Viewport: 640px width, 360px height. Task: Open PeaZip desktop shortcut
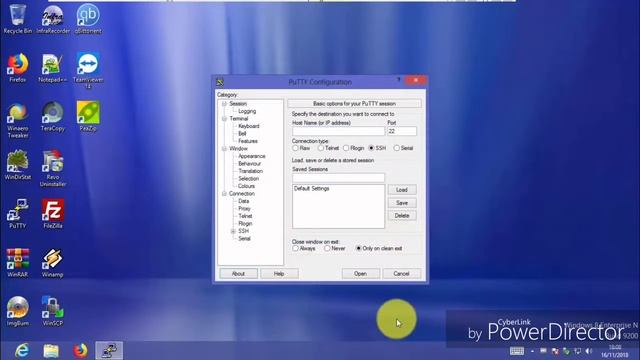click(x=88, y=116)
